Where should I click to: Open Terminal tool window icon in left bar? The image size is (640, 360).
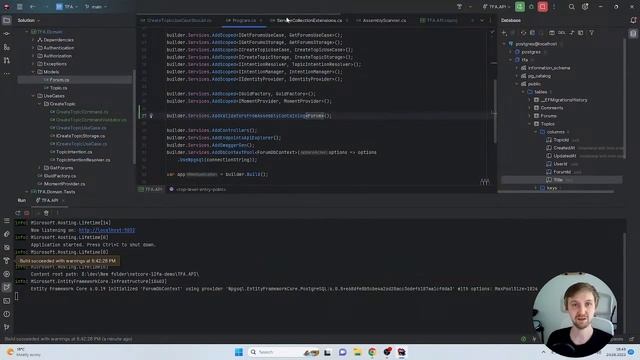[x=7, y=301]
